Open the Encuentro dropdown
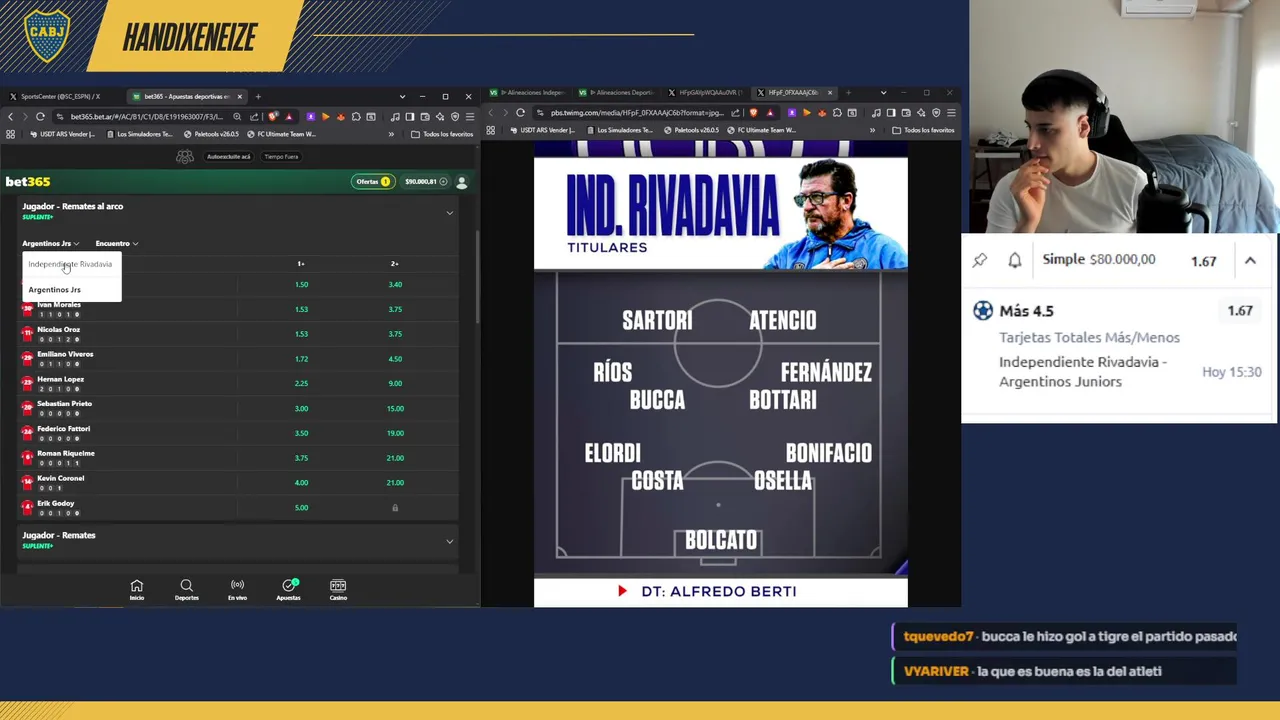 click(x=116, y=243)
